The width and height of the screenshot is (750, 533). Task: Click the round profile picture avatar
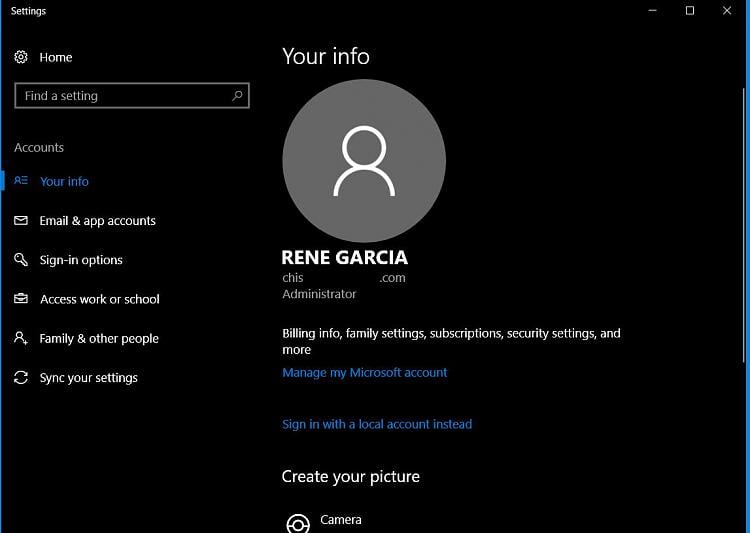point(364,161)
